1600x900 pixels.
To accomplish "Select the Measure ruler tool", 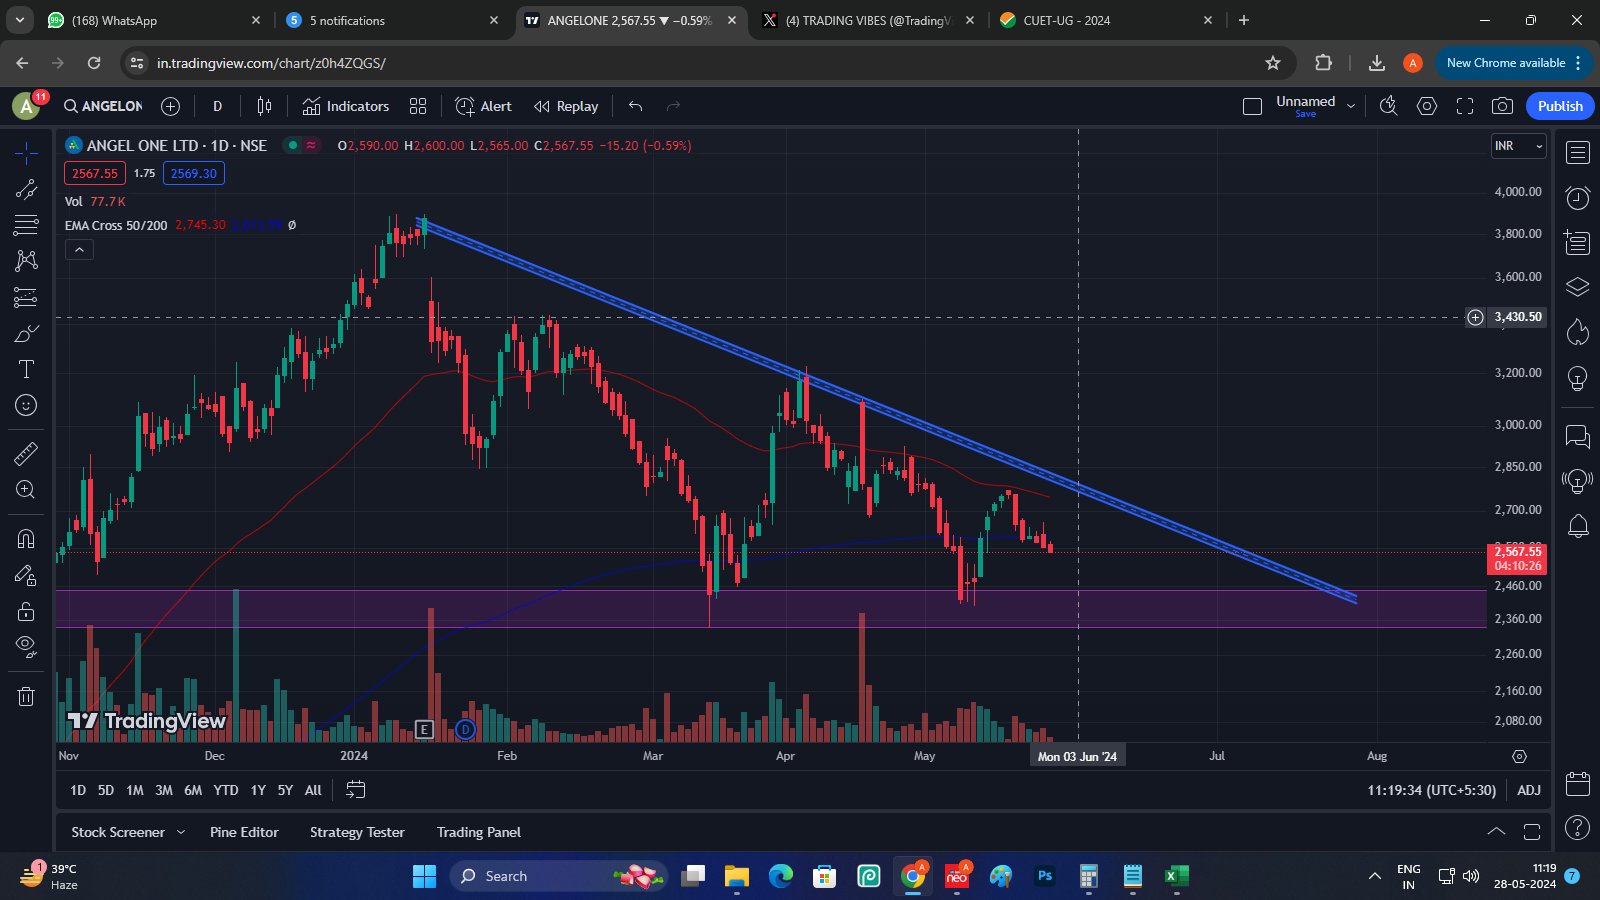I will point(26,454).
